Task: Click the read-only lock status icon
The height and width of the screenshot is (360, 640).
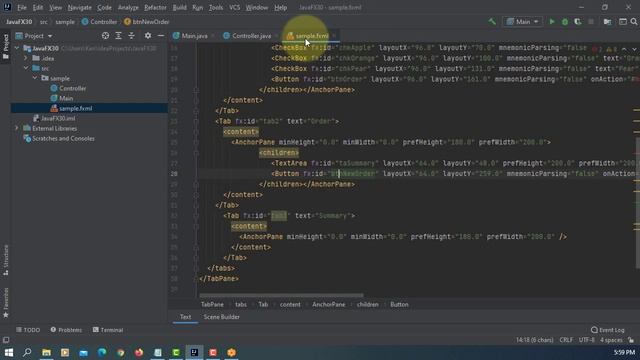Action: click(631, 340)
